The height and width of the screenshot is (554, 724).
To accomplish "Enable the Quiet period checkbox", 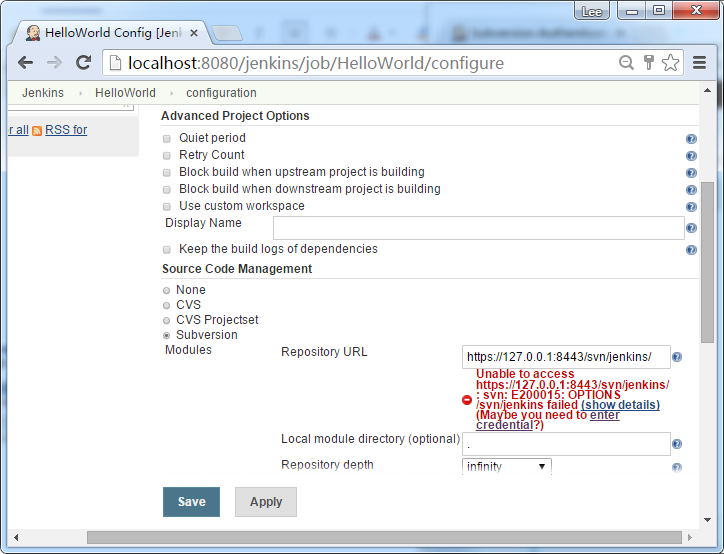I will (167, 138).
